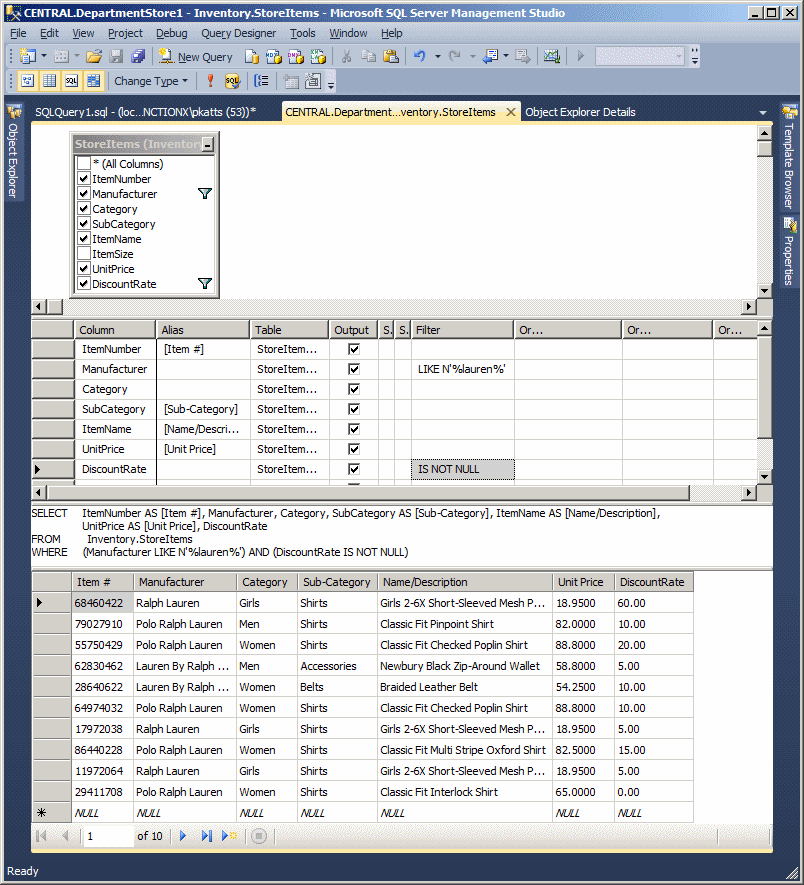Click the Save All icon

coord(138,56)
